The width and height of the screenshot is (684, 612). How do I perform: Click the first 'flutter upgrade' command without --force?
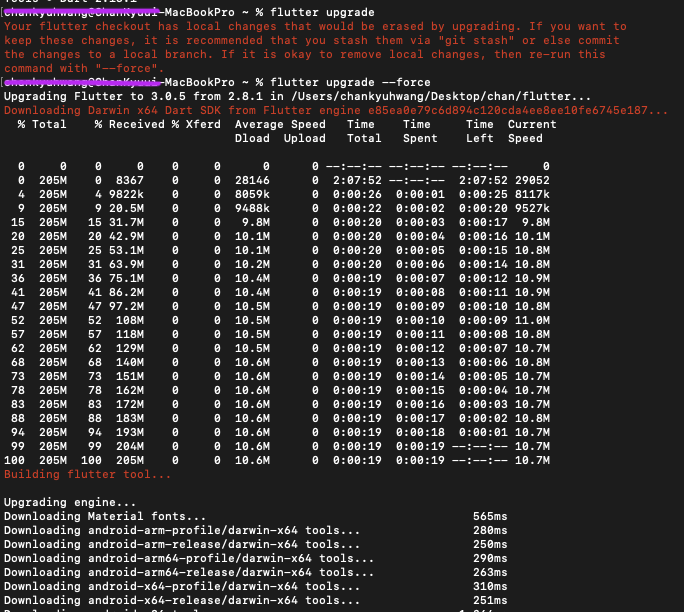click(322, 12)
